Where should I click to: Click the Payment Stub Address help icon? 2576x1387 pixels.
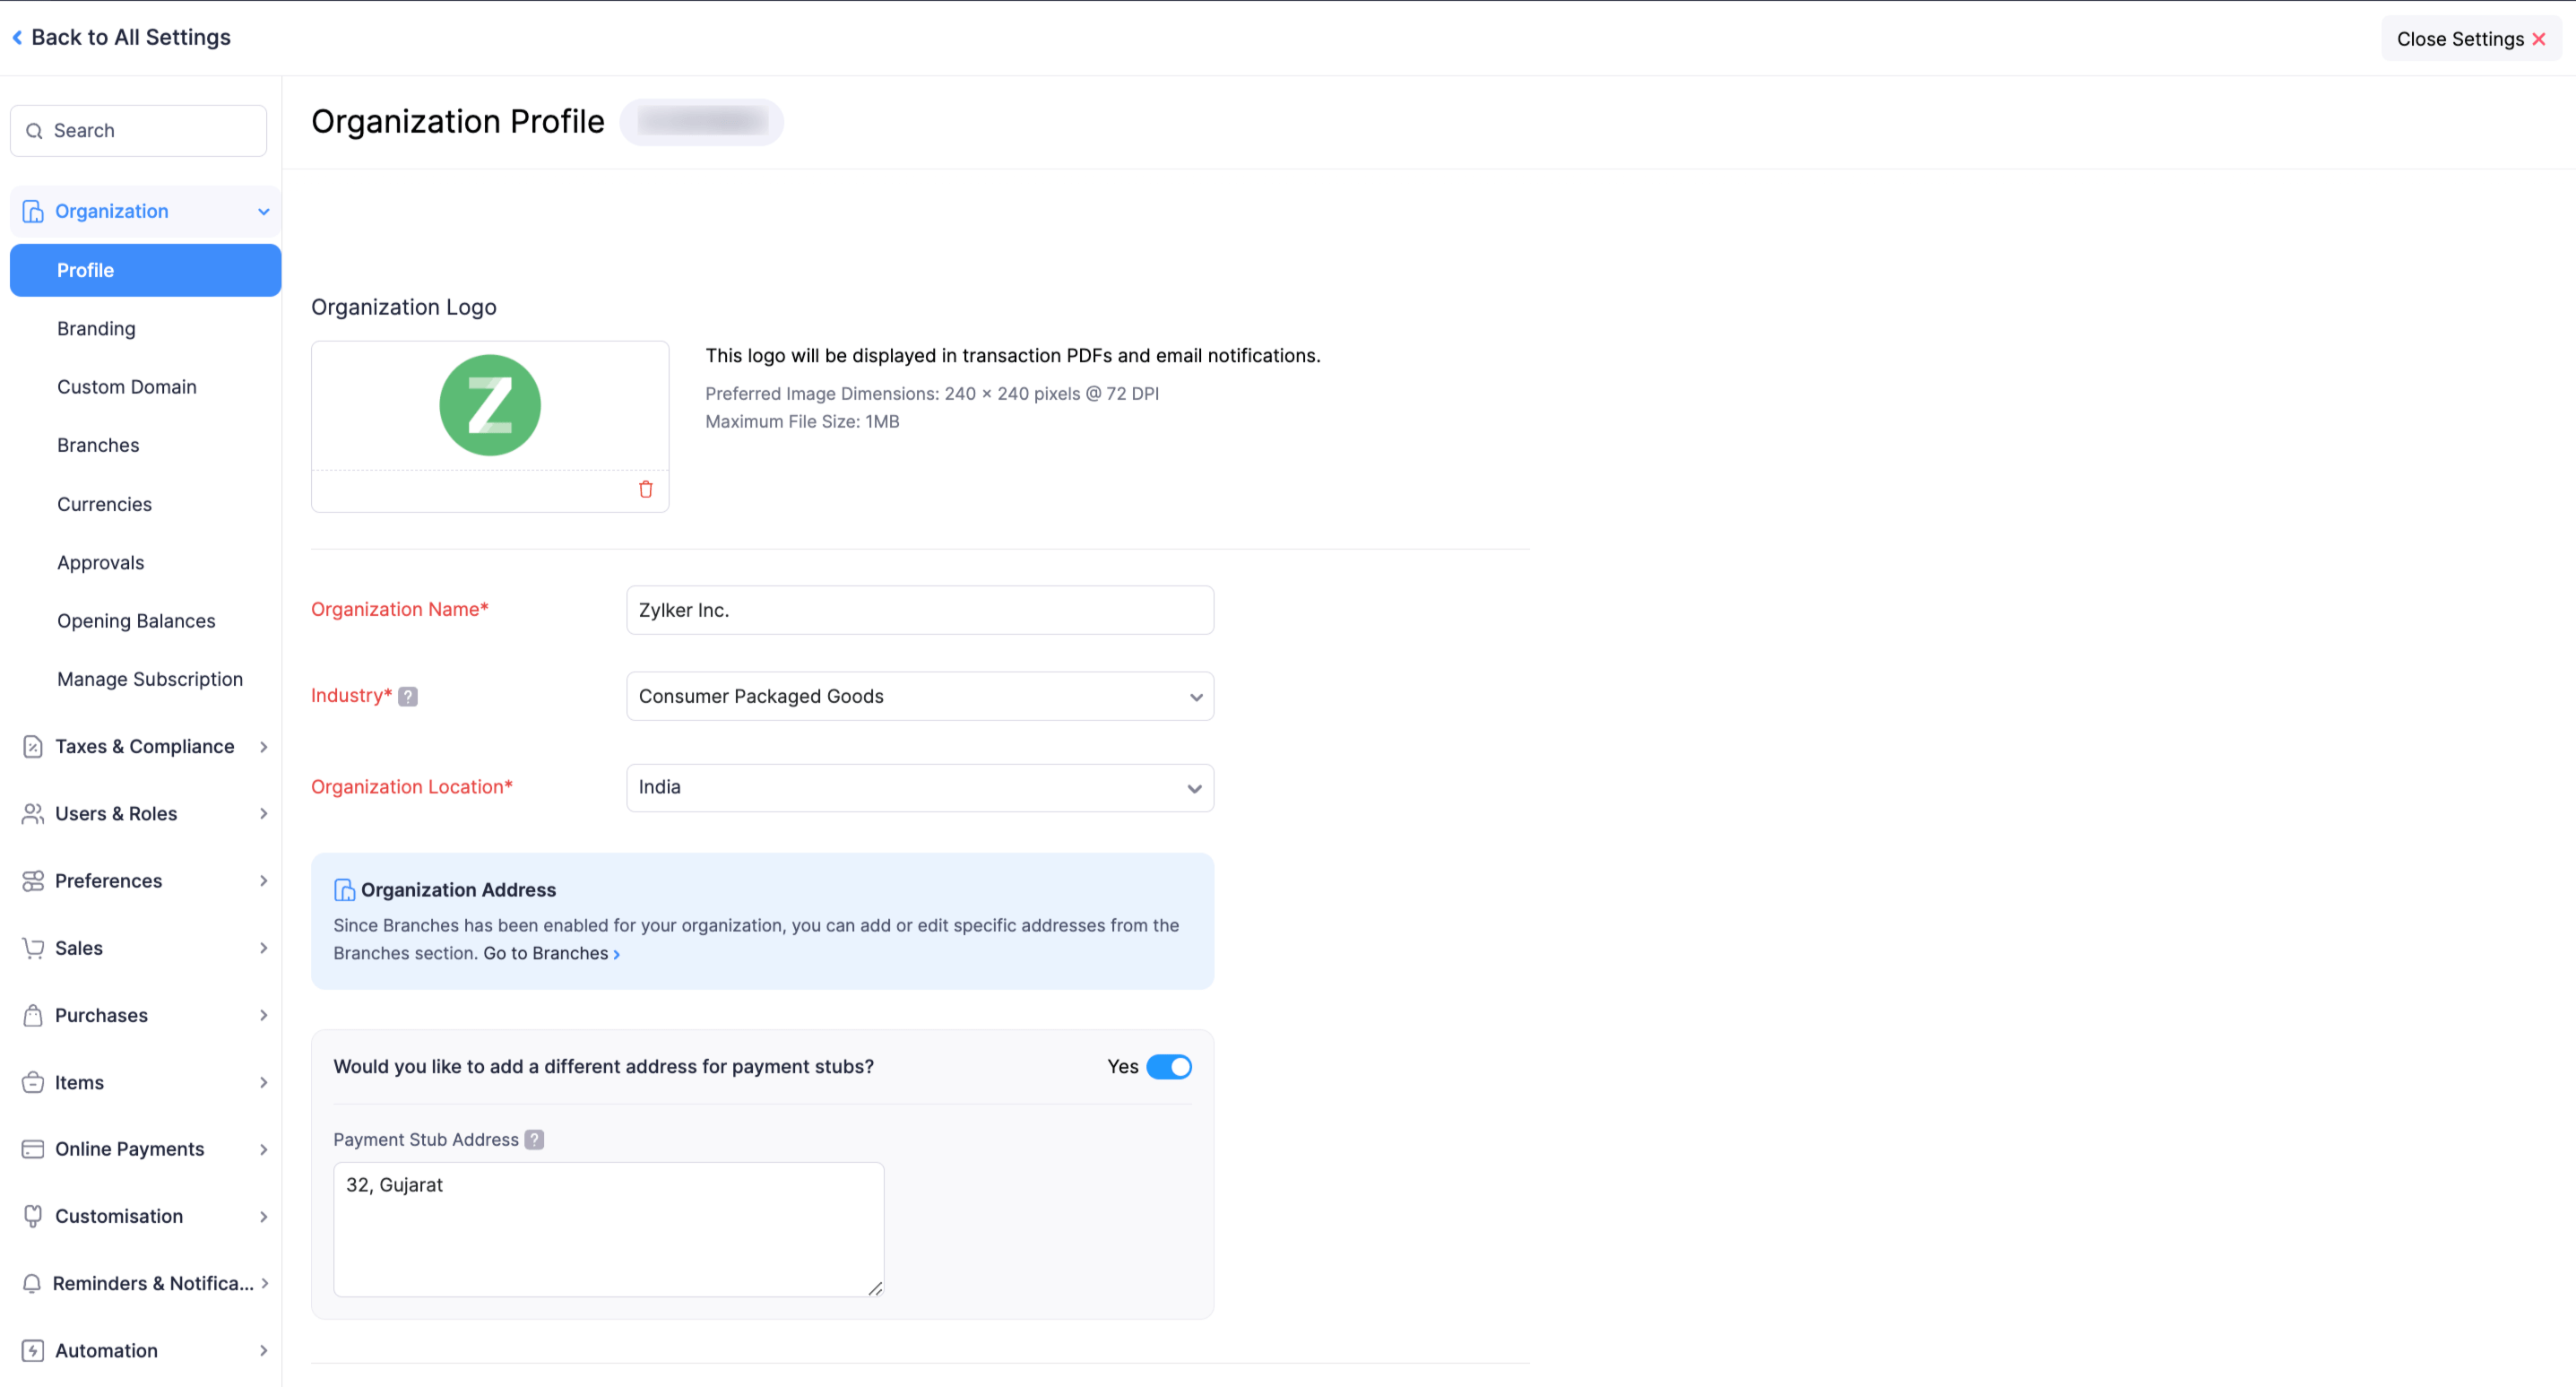[x=535, y=1140]
